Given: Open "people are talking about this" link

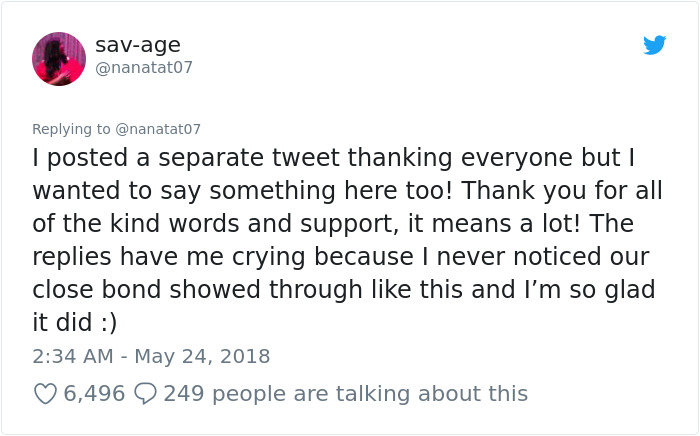Looking at the screenshot, I should 369,394.
